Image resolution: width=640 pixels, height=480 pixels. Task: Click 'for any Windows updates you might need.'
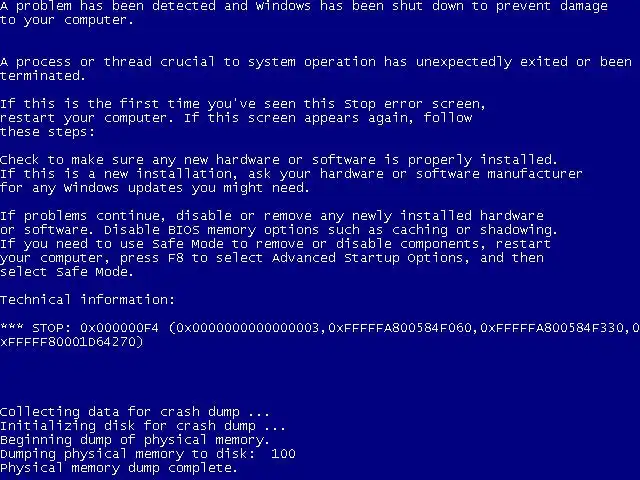(155, 188)
